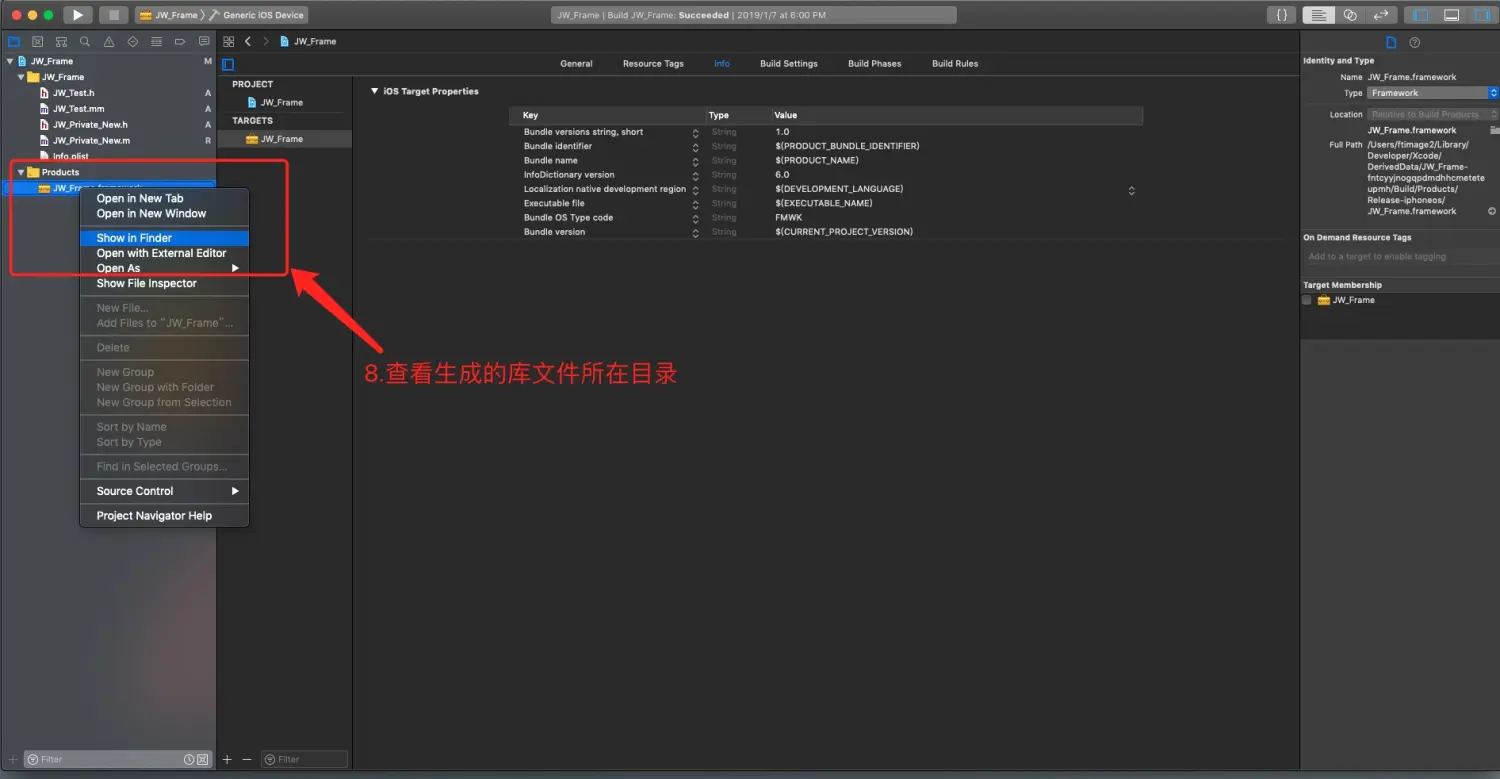Open the Type Framework dropdown
The width and height of the screenshot is (1500, 779).
click(x=1434, y=93)
